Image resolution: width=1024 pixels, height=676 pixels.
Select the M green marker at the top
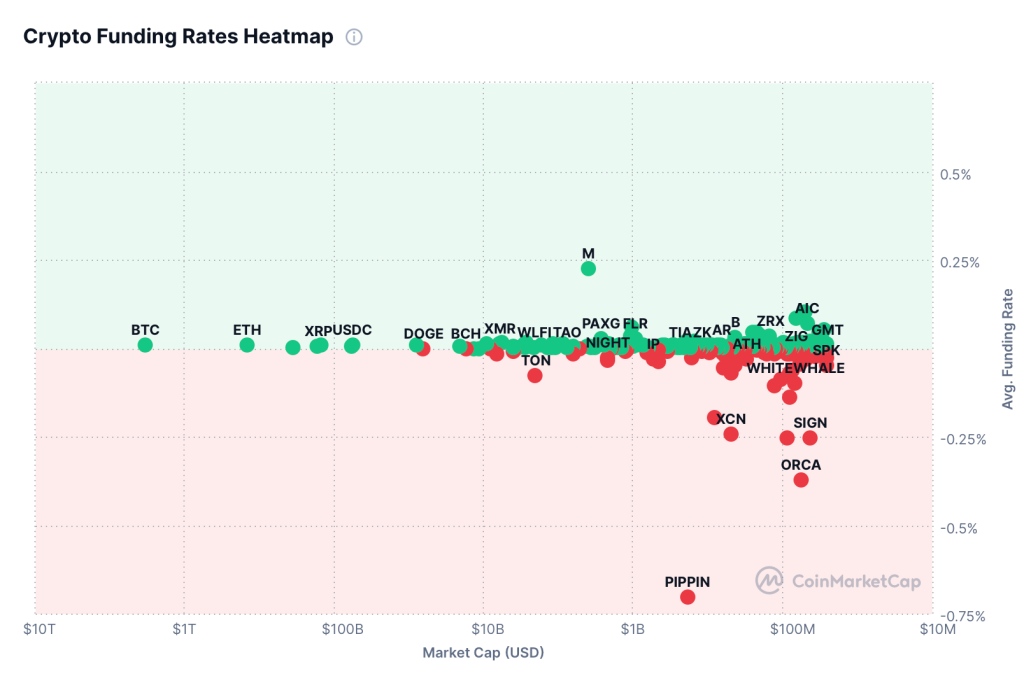point(587,268)
